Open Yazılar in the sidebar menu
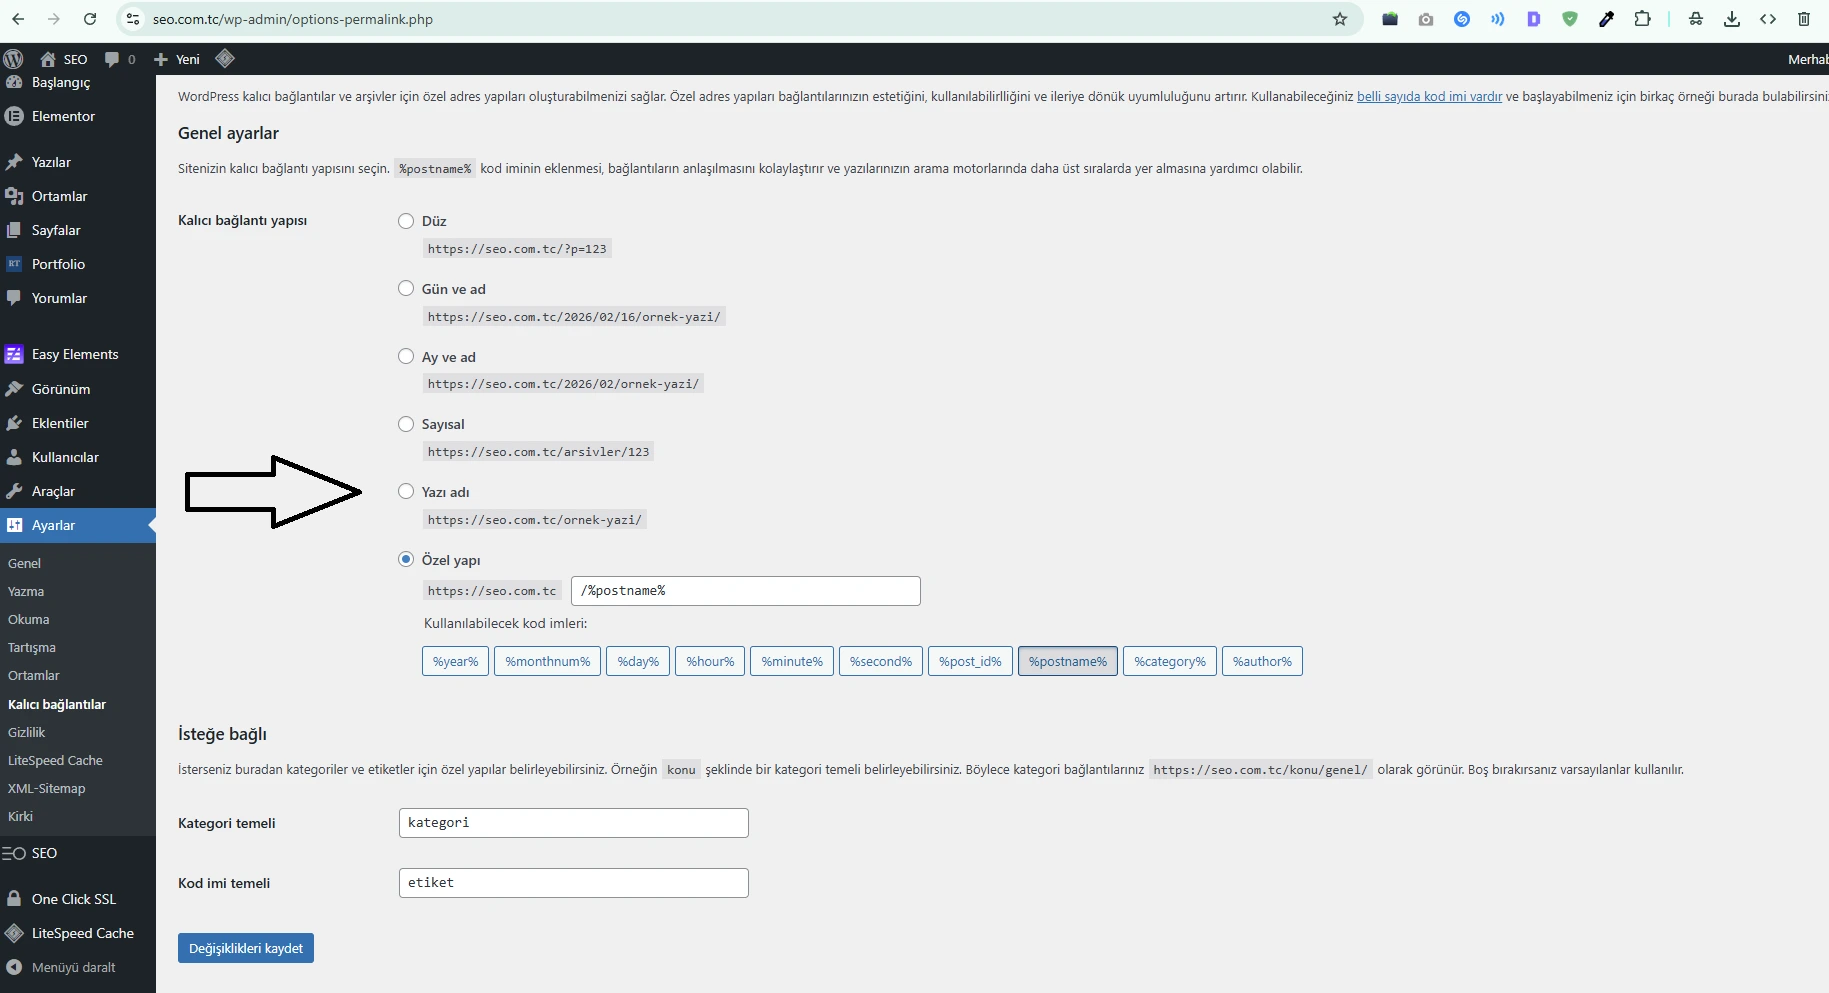This screenshot has height=993, width=1829. 52,162
